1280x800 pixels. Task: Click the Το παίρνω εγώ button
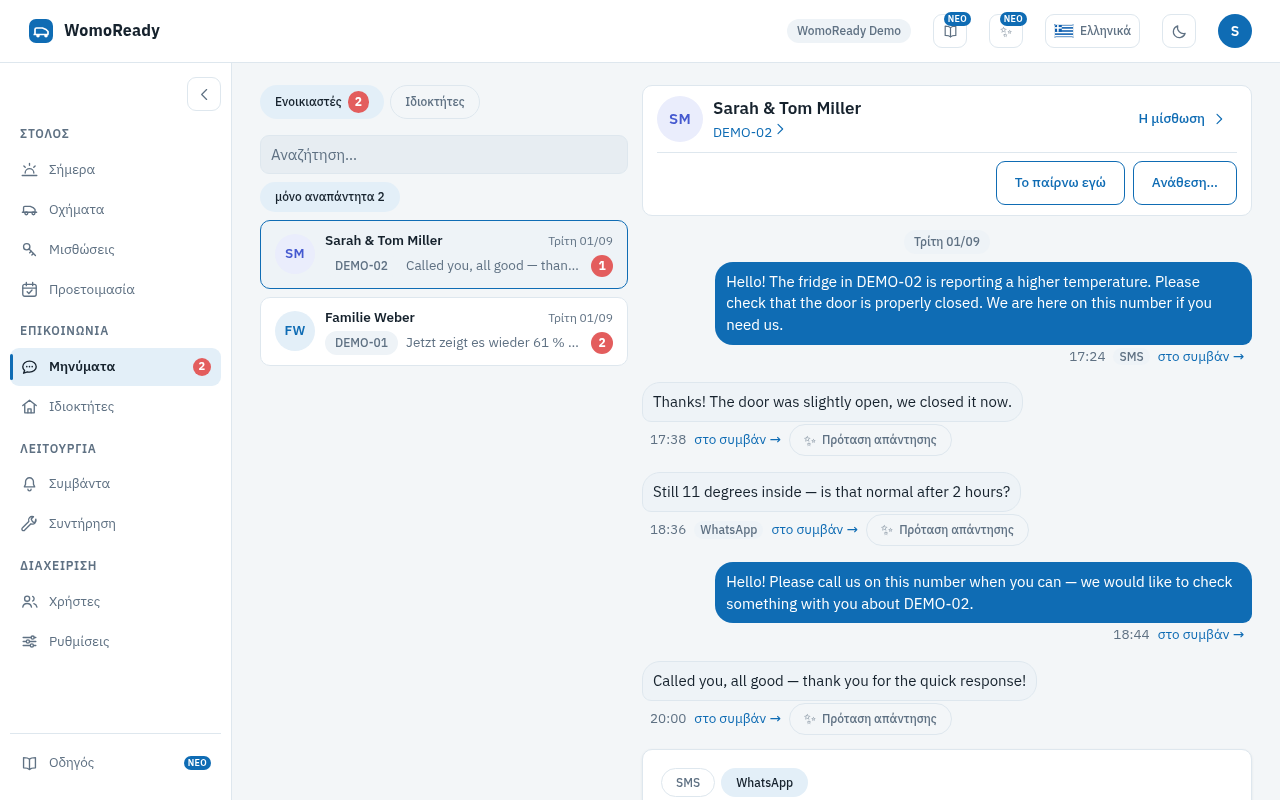coord(1060,183)
